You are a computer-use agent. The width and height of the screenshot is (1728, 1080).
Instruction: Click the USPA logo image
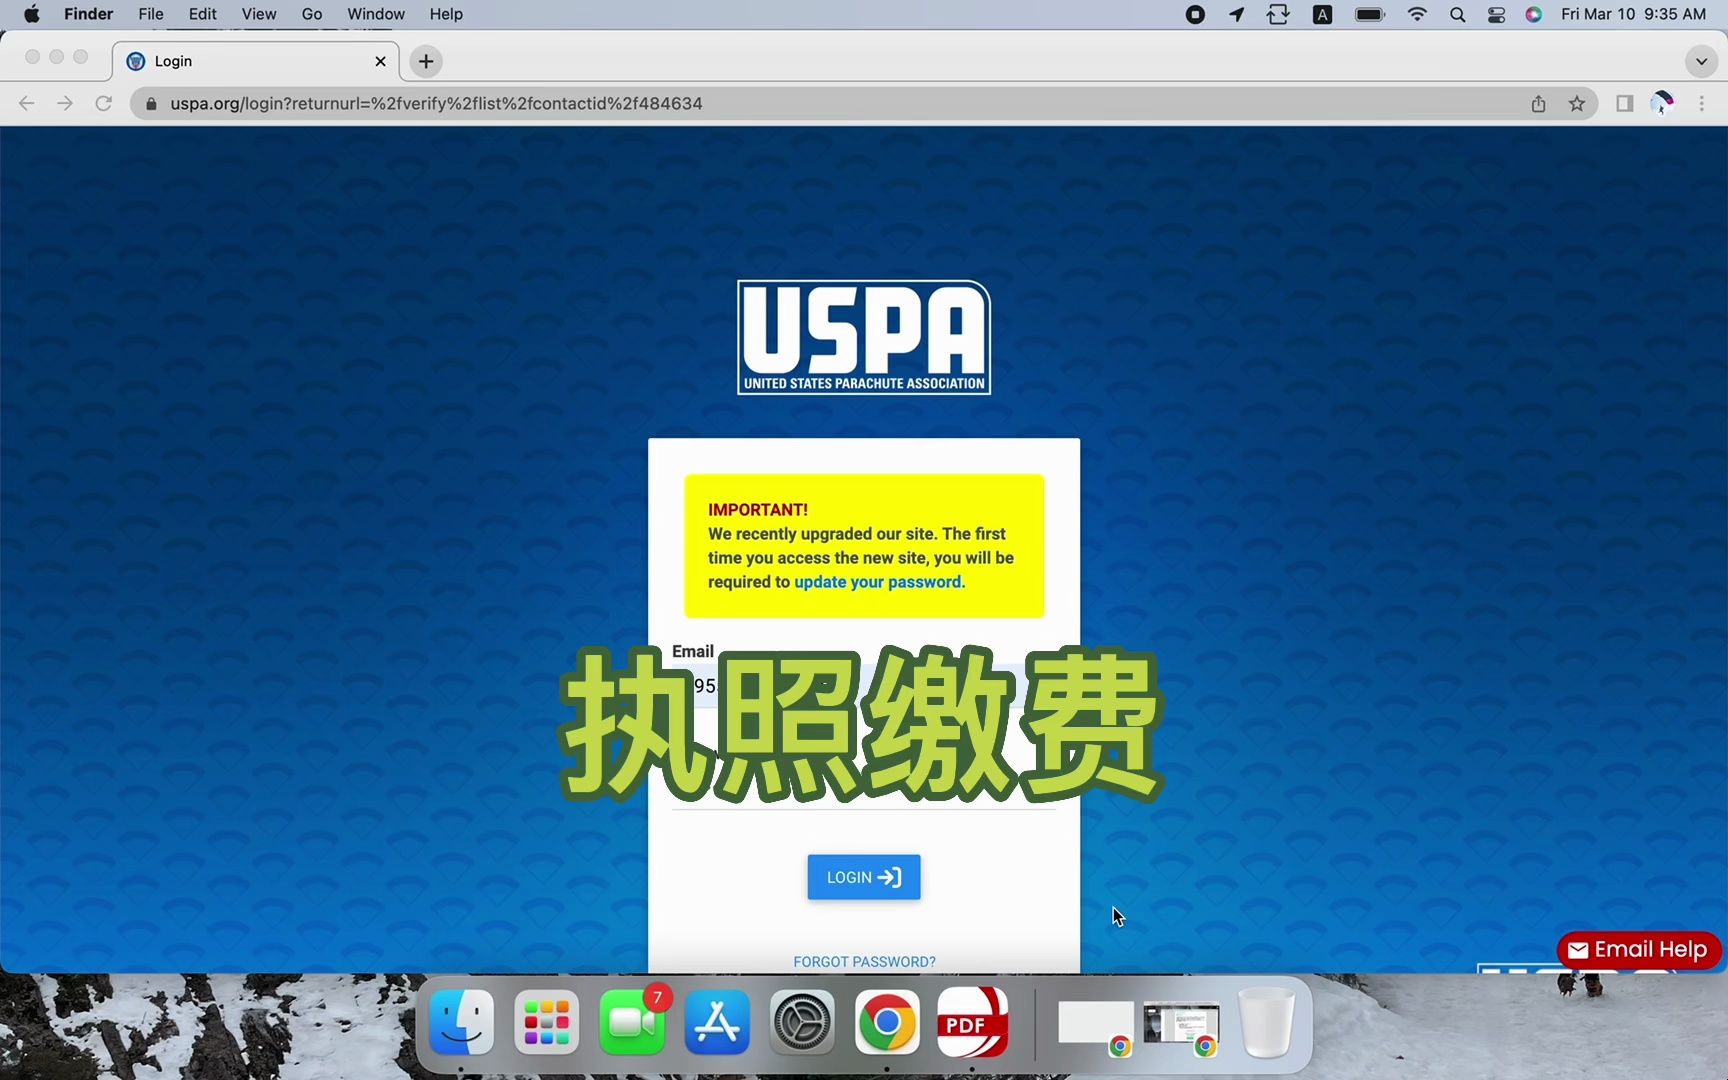(x=864, y=337)
